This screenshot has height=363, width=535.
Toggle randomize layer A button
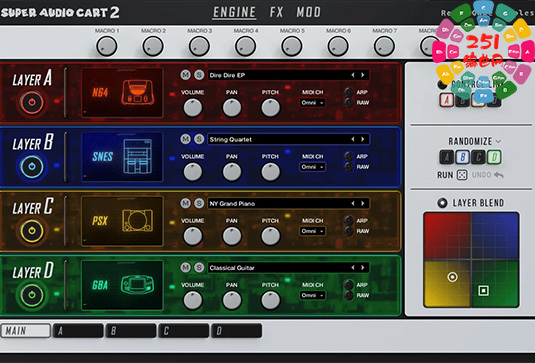coord(447,157)
